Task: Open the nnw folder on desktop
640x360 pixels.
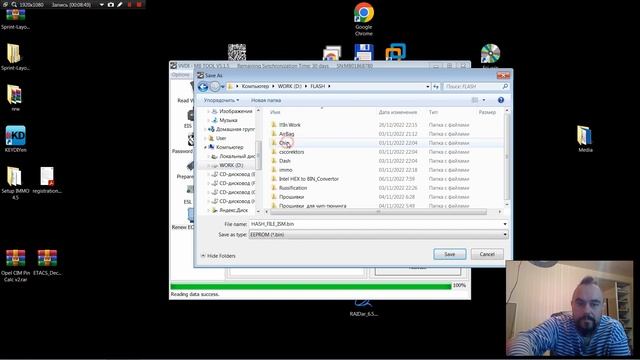Action: tap(15, 98)
